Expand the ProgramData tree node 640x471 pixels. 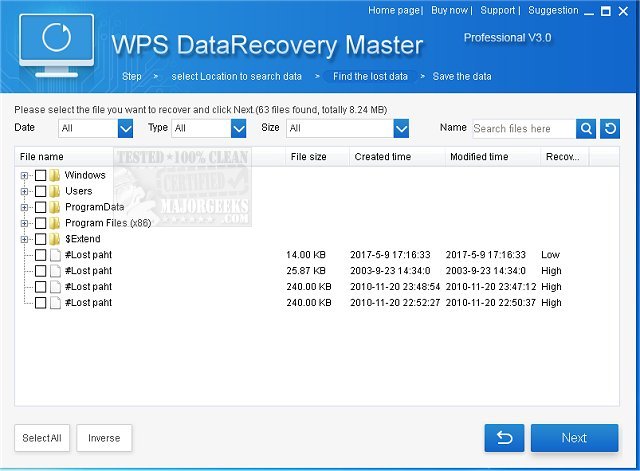point(24,207)
